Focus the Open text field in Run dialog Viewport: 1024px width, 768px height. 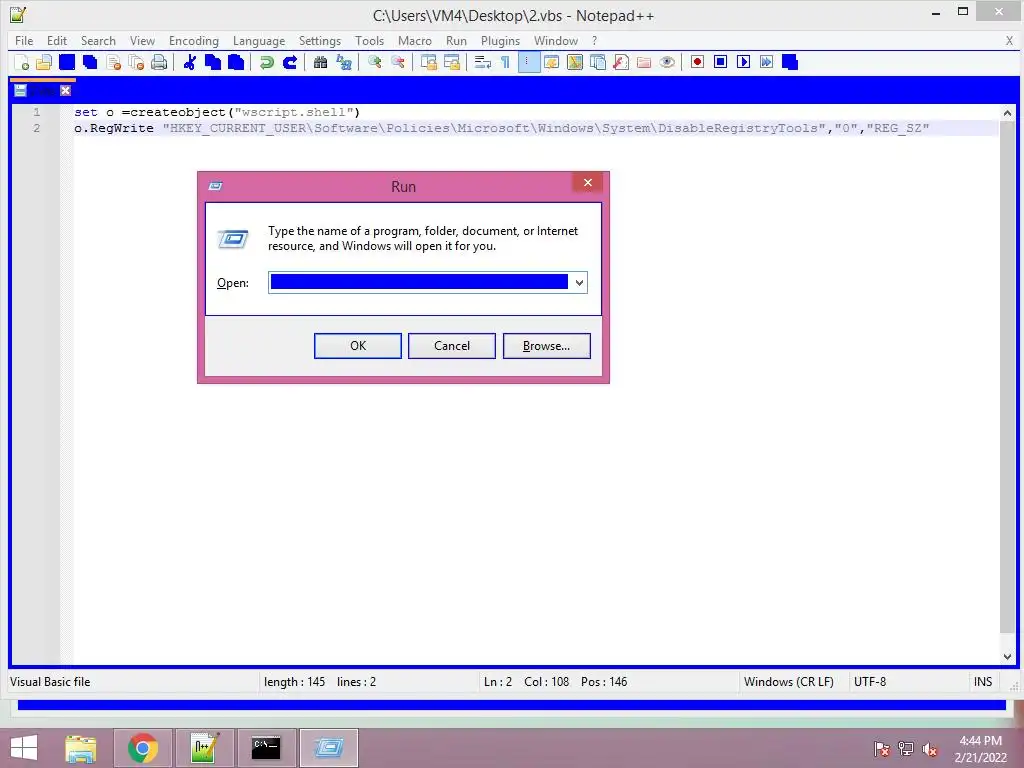pyautogui.click(x=419, y=283)
